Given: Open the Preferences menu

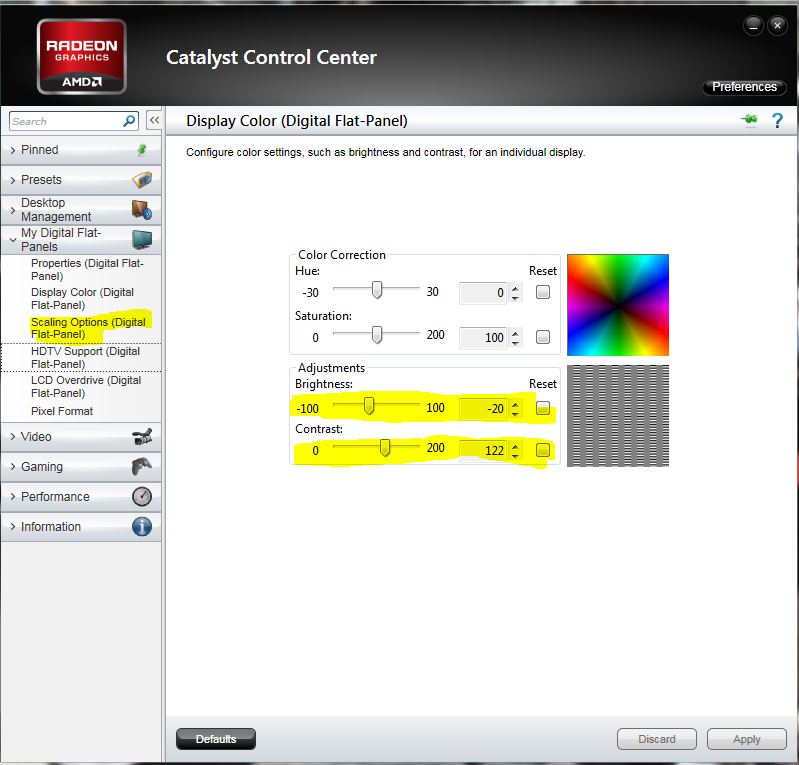Looking at the screenshot, I should [x=744, y=87].
